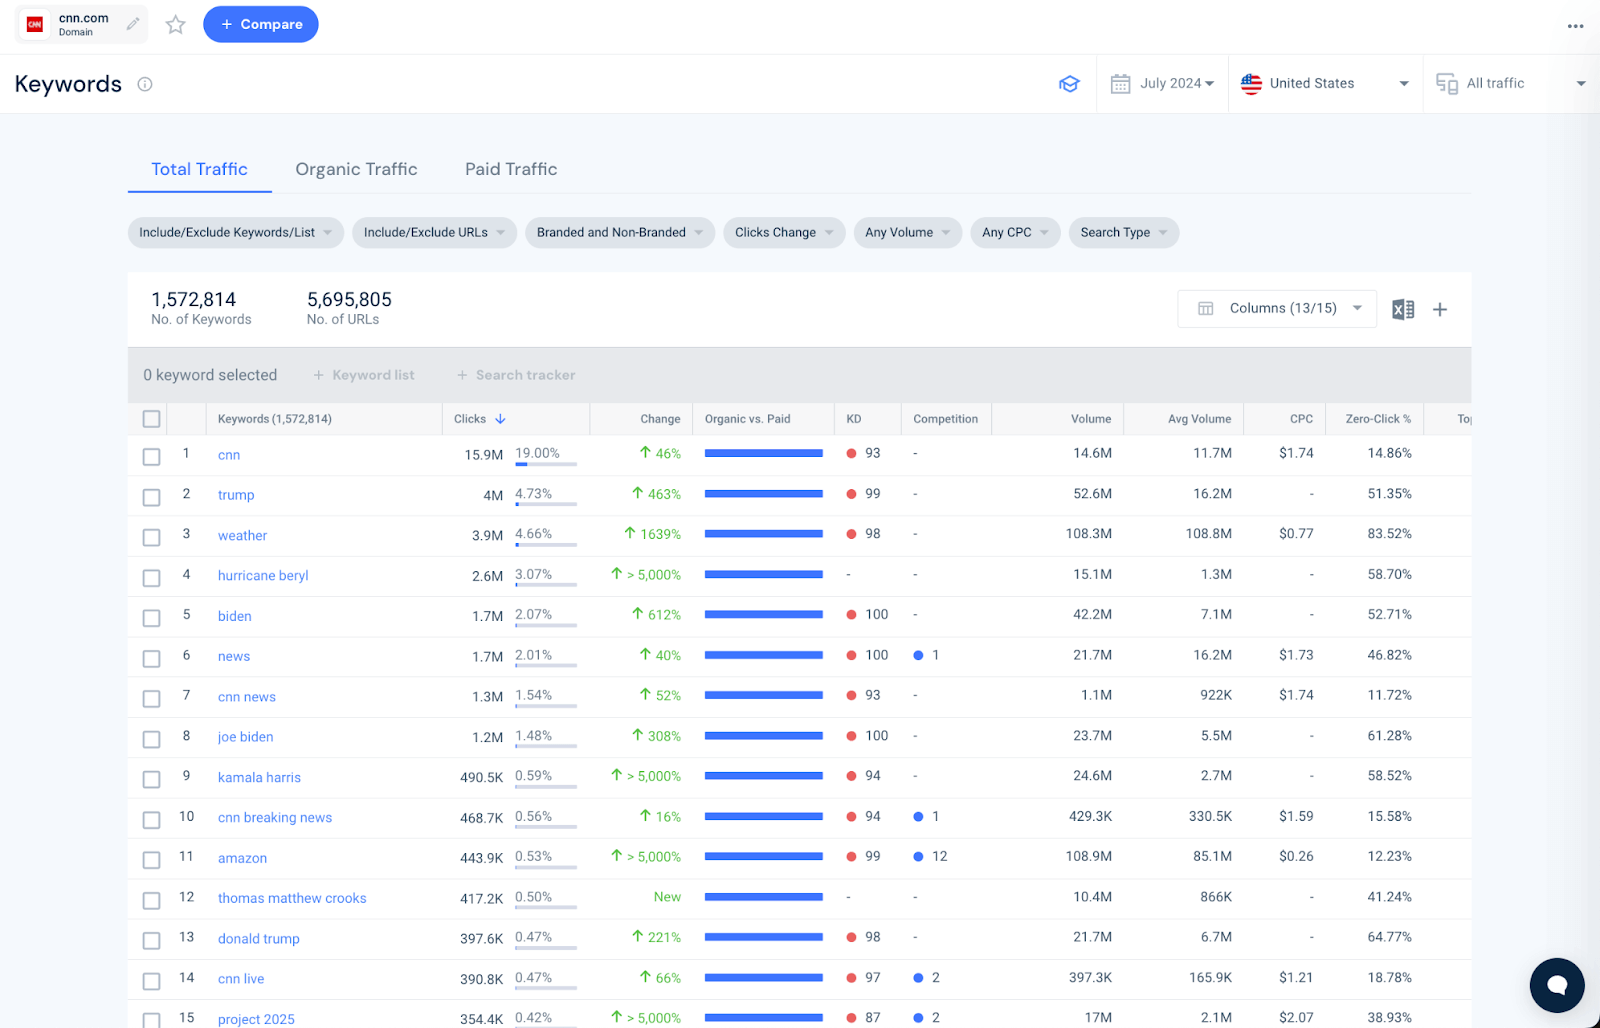Open Branded and Non-Branded filter
1600x1028 pixels.
pyautogui.click(x=620, y=233)
